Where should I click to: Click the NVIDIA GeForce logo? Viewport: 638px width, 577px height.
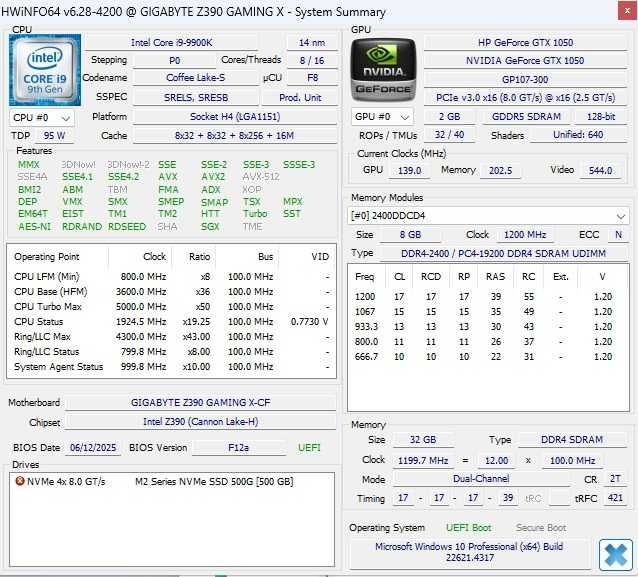[383, 70]
